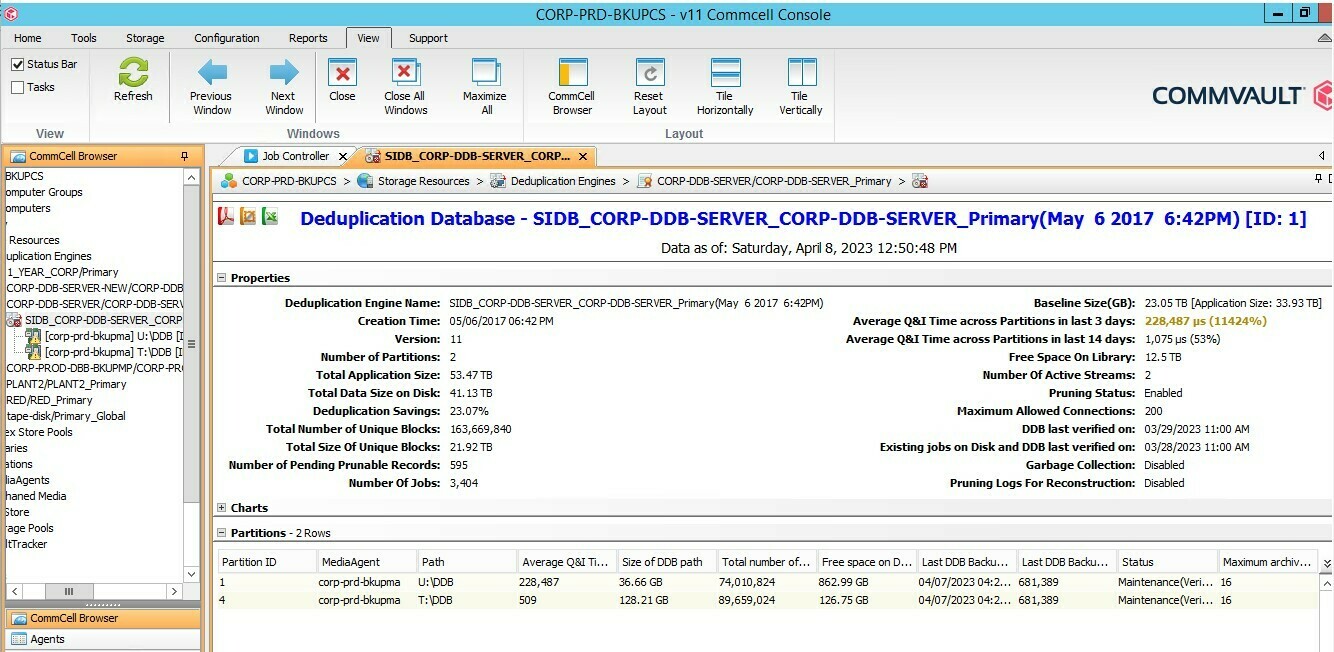The width and height of the screenshot is (1334, 652).
Task: Sort by MediaAgent column header
Action: 367,562
